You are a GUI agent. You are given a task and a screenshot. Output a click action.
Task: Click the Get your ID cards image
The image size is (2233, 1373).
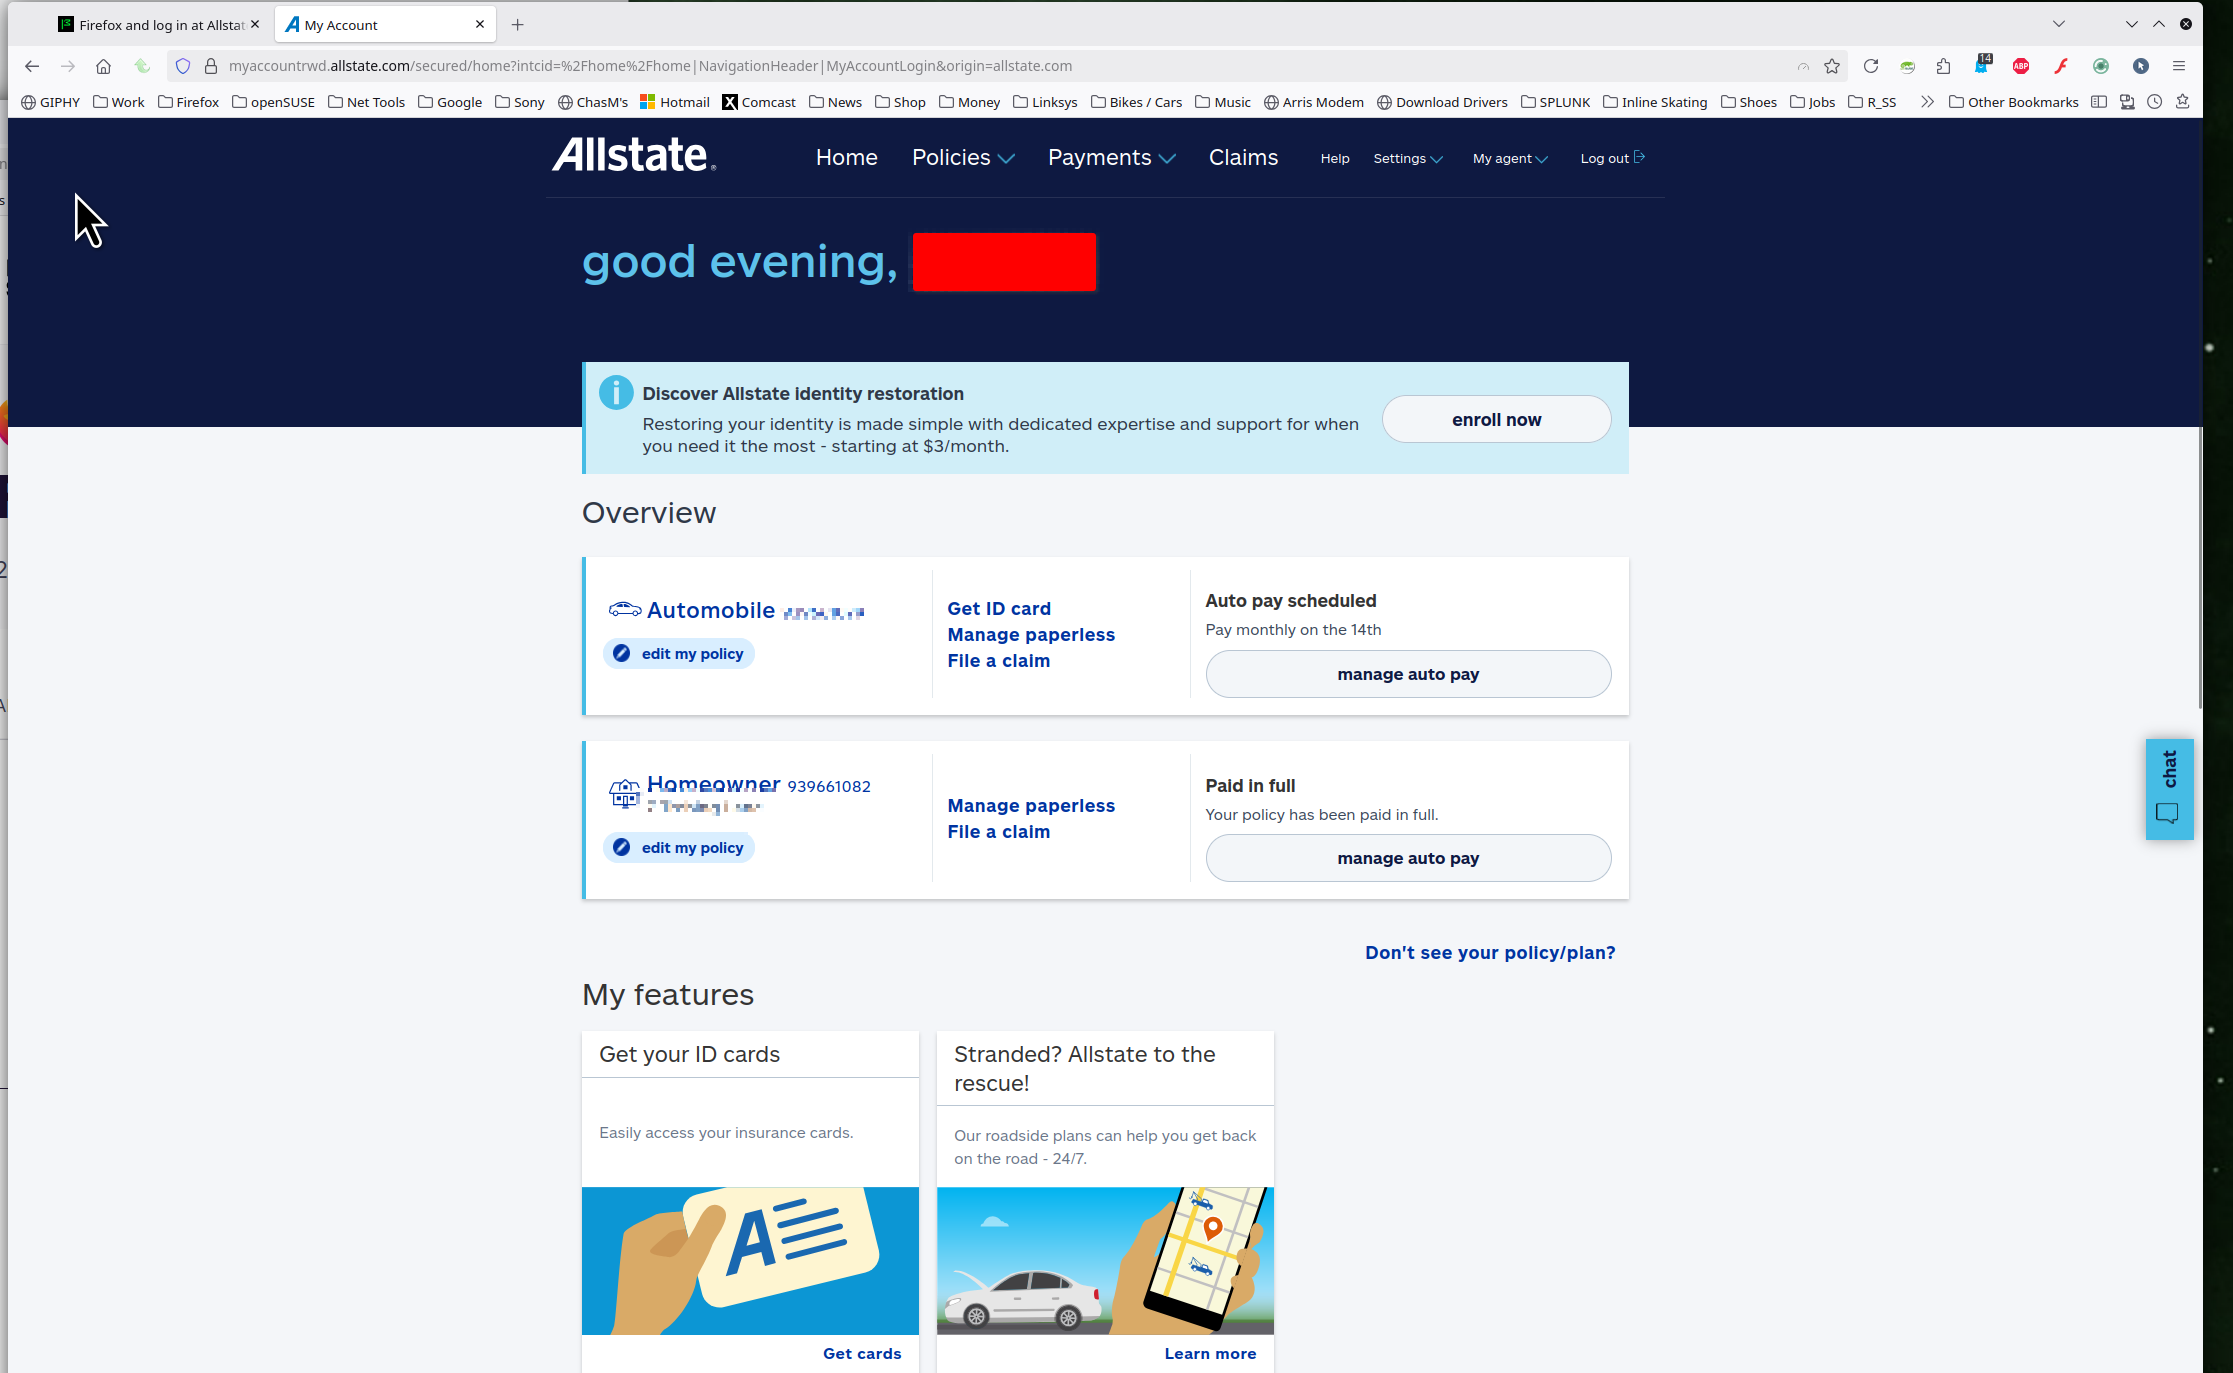click(750, 1260)
